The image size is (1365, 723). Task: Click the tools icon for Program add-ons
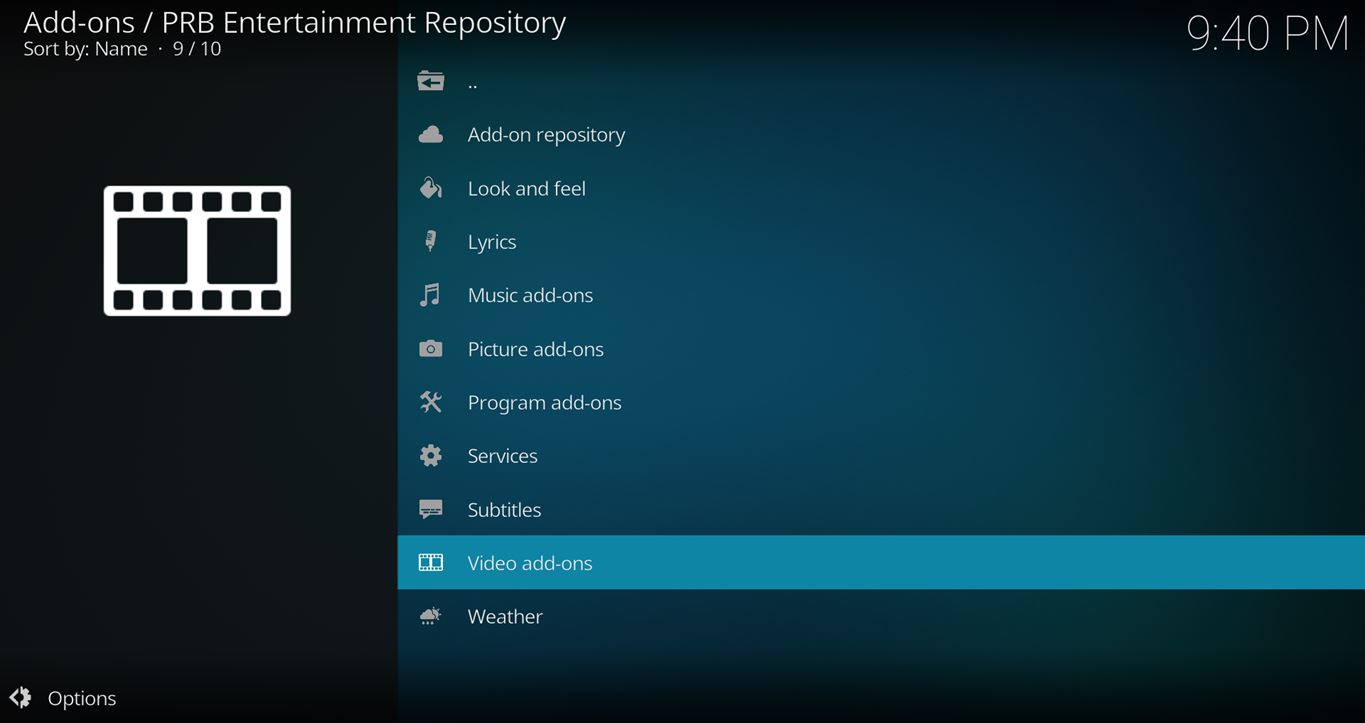[x=431, y=402]
